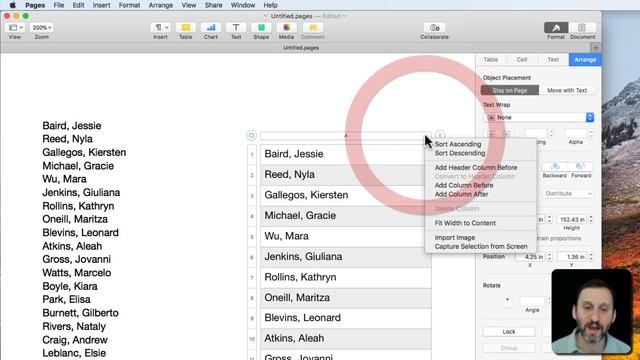640x360 pixels.
Task: Select row header number 4
Action: point(252,216)
